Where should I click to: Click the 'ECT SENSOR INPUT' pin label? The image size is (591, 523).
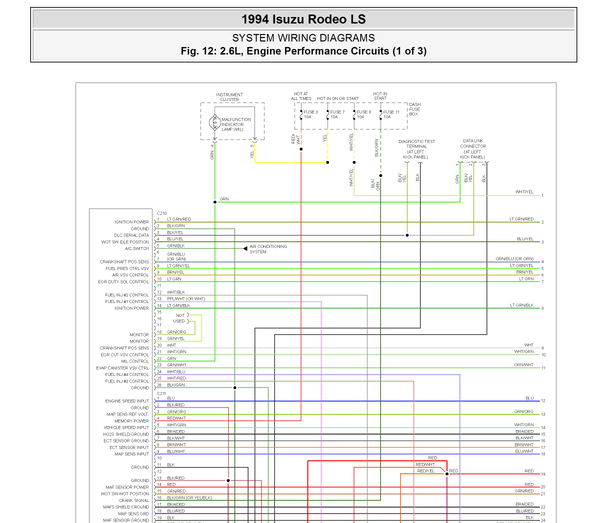(129, 448)
